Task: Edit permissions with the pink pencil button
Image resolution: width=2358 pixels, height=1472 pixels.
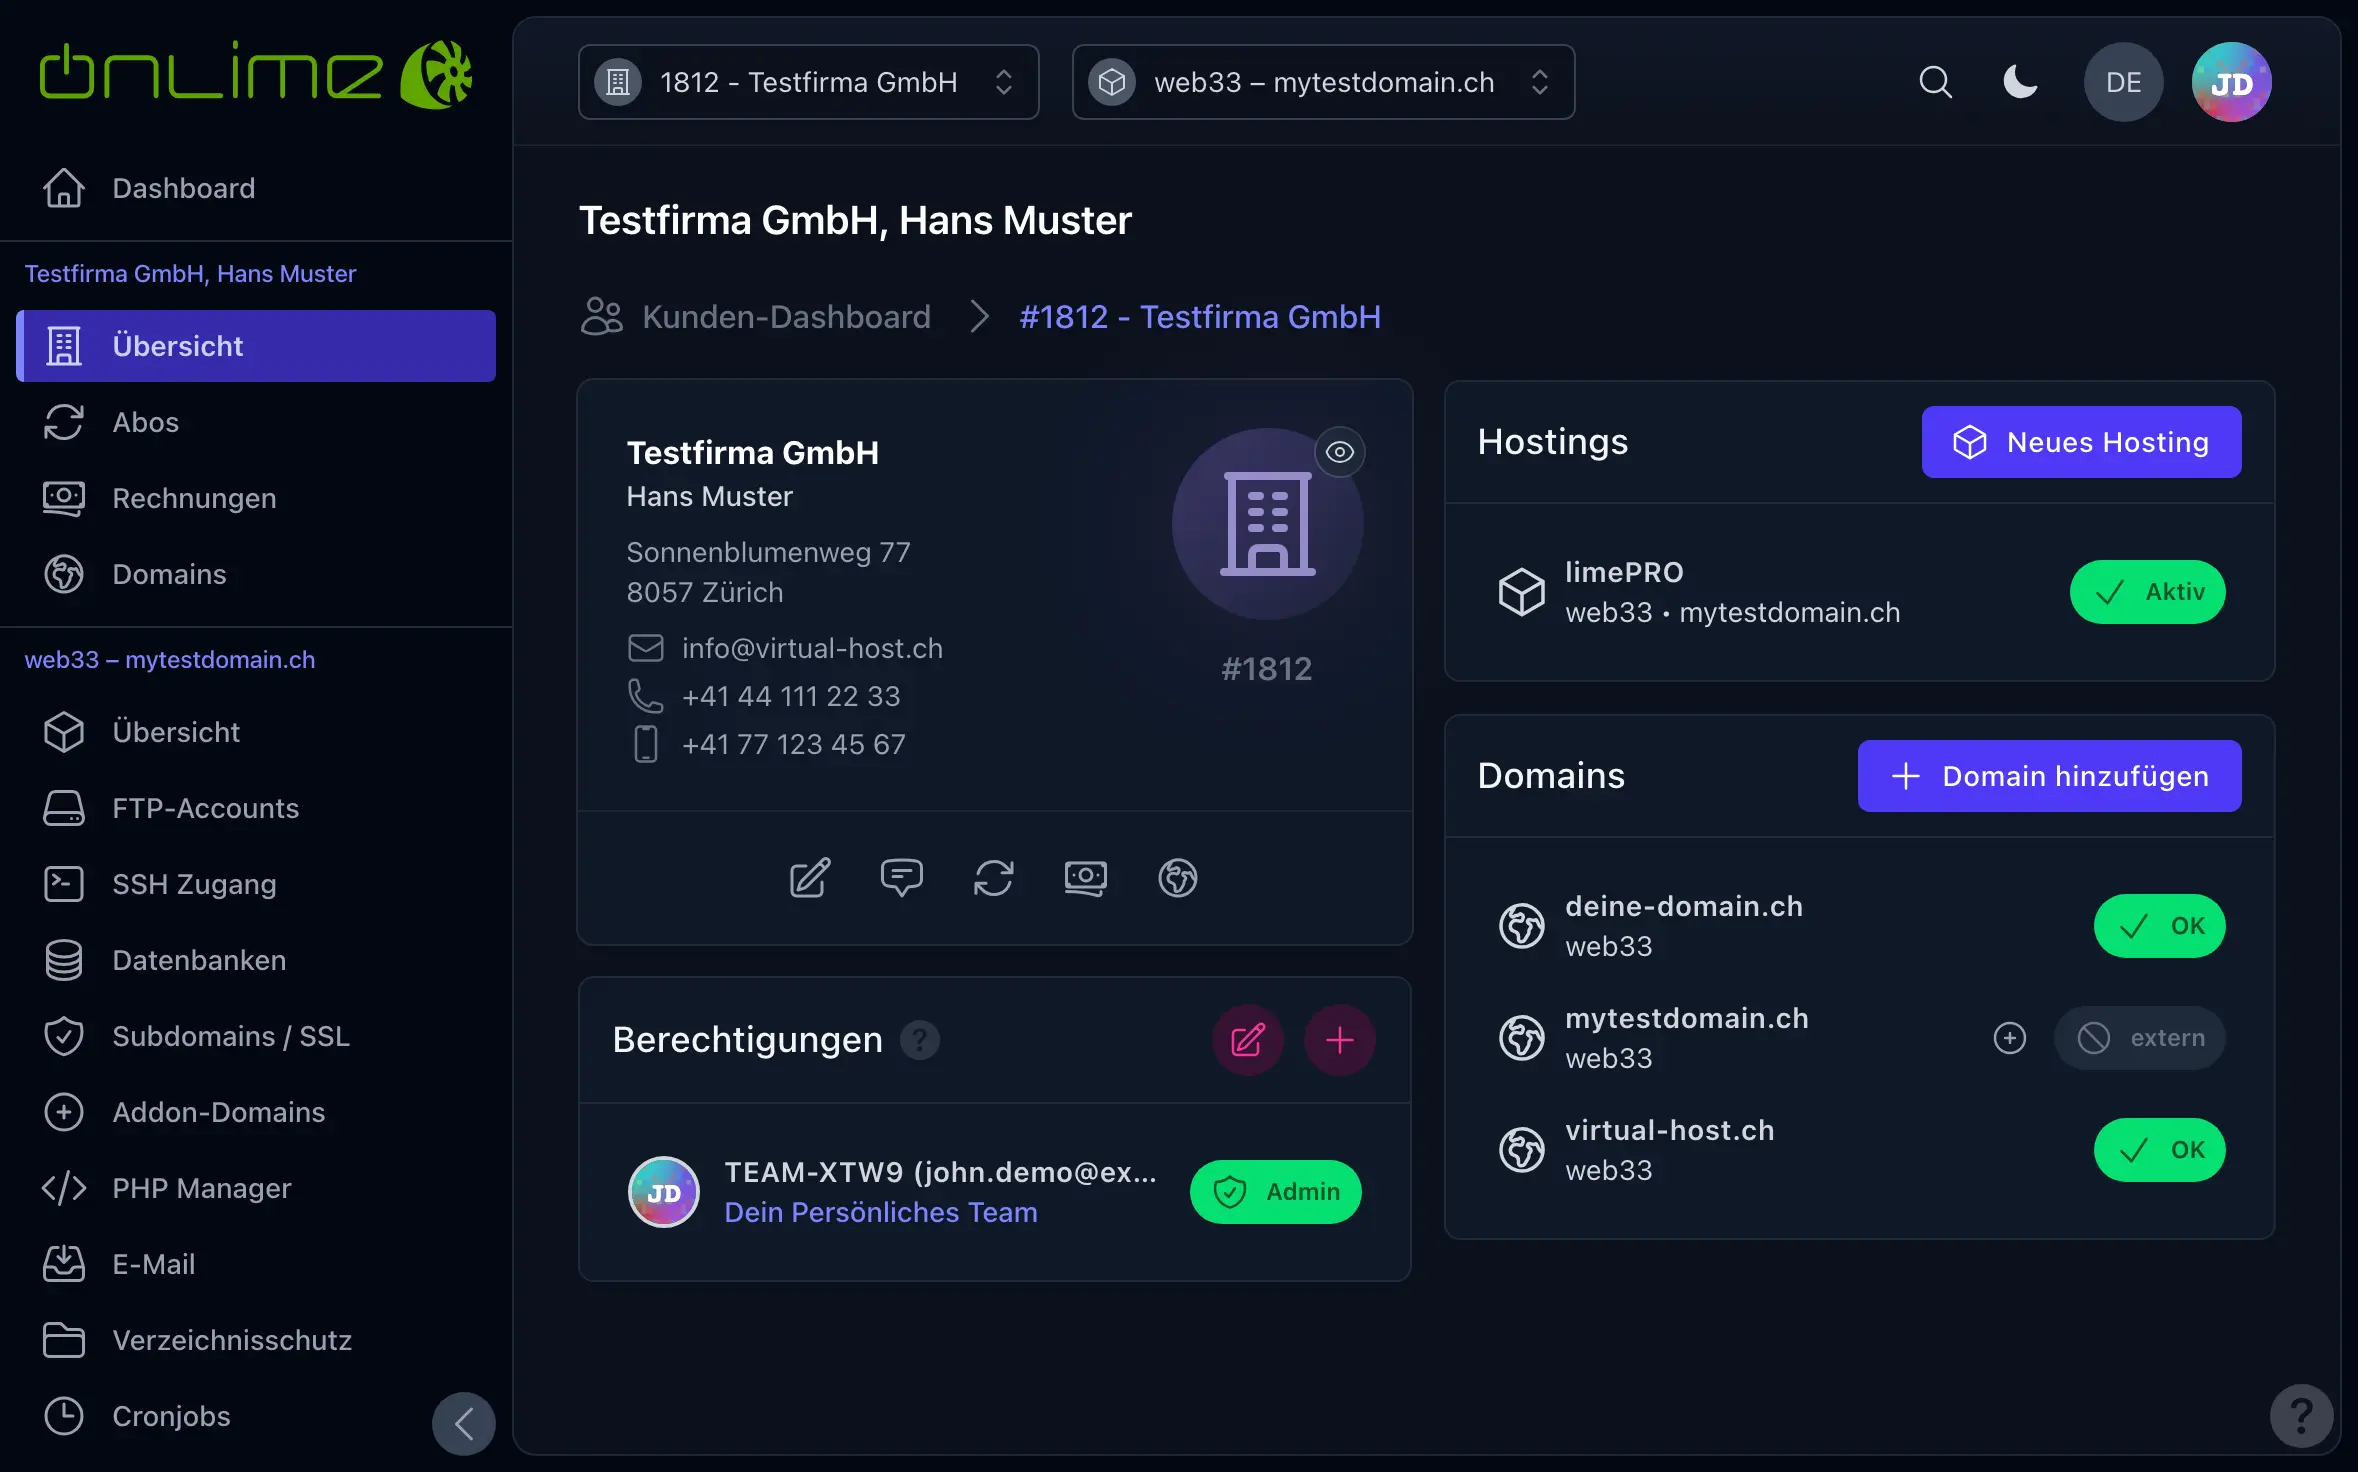Action: [x=1247, y=1040]
